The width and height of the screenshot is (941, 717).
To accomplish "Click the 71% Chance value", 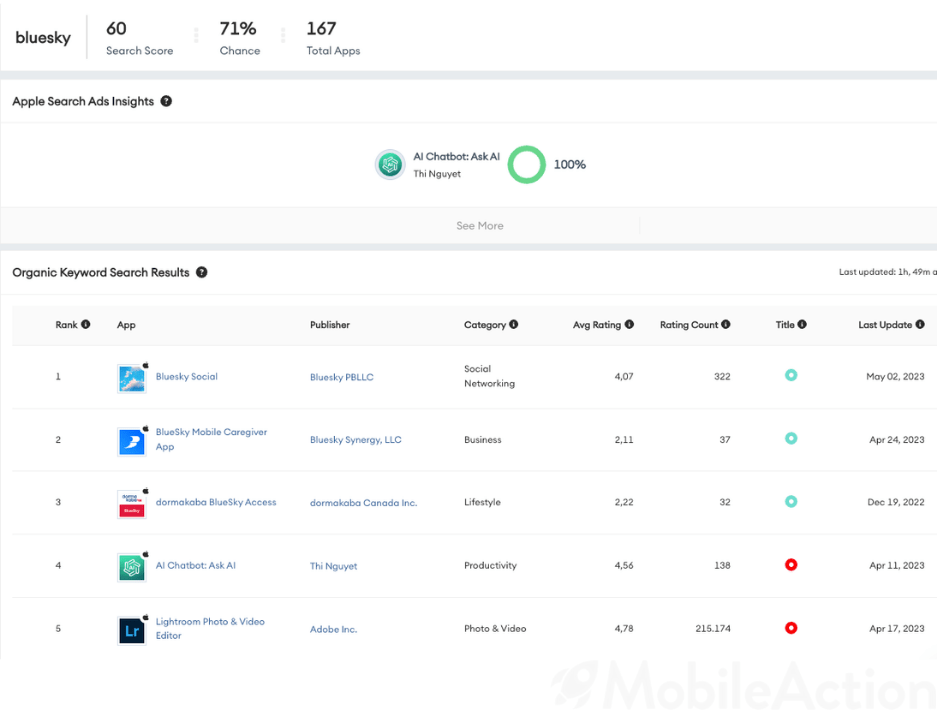I will pyautogui.click(x=238, y=28).
